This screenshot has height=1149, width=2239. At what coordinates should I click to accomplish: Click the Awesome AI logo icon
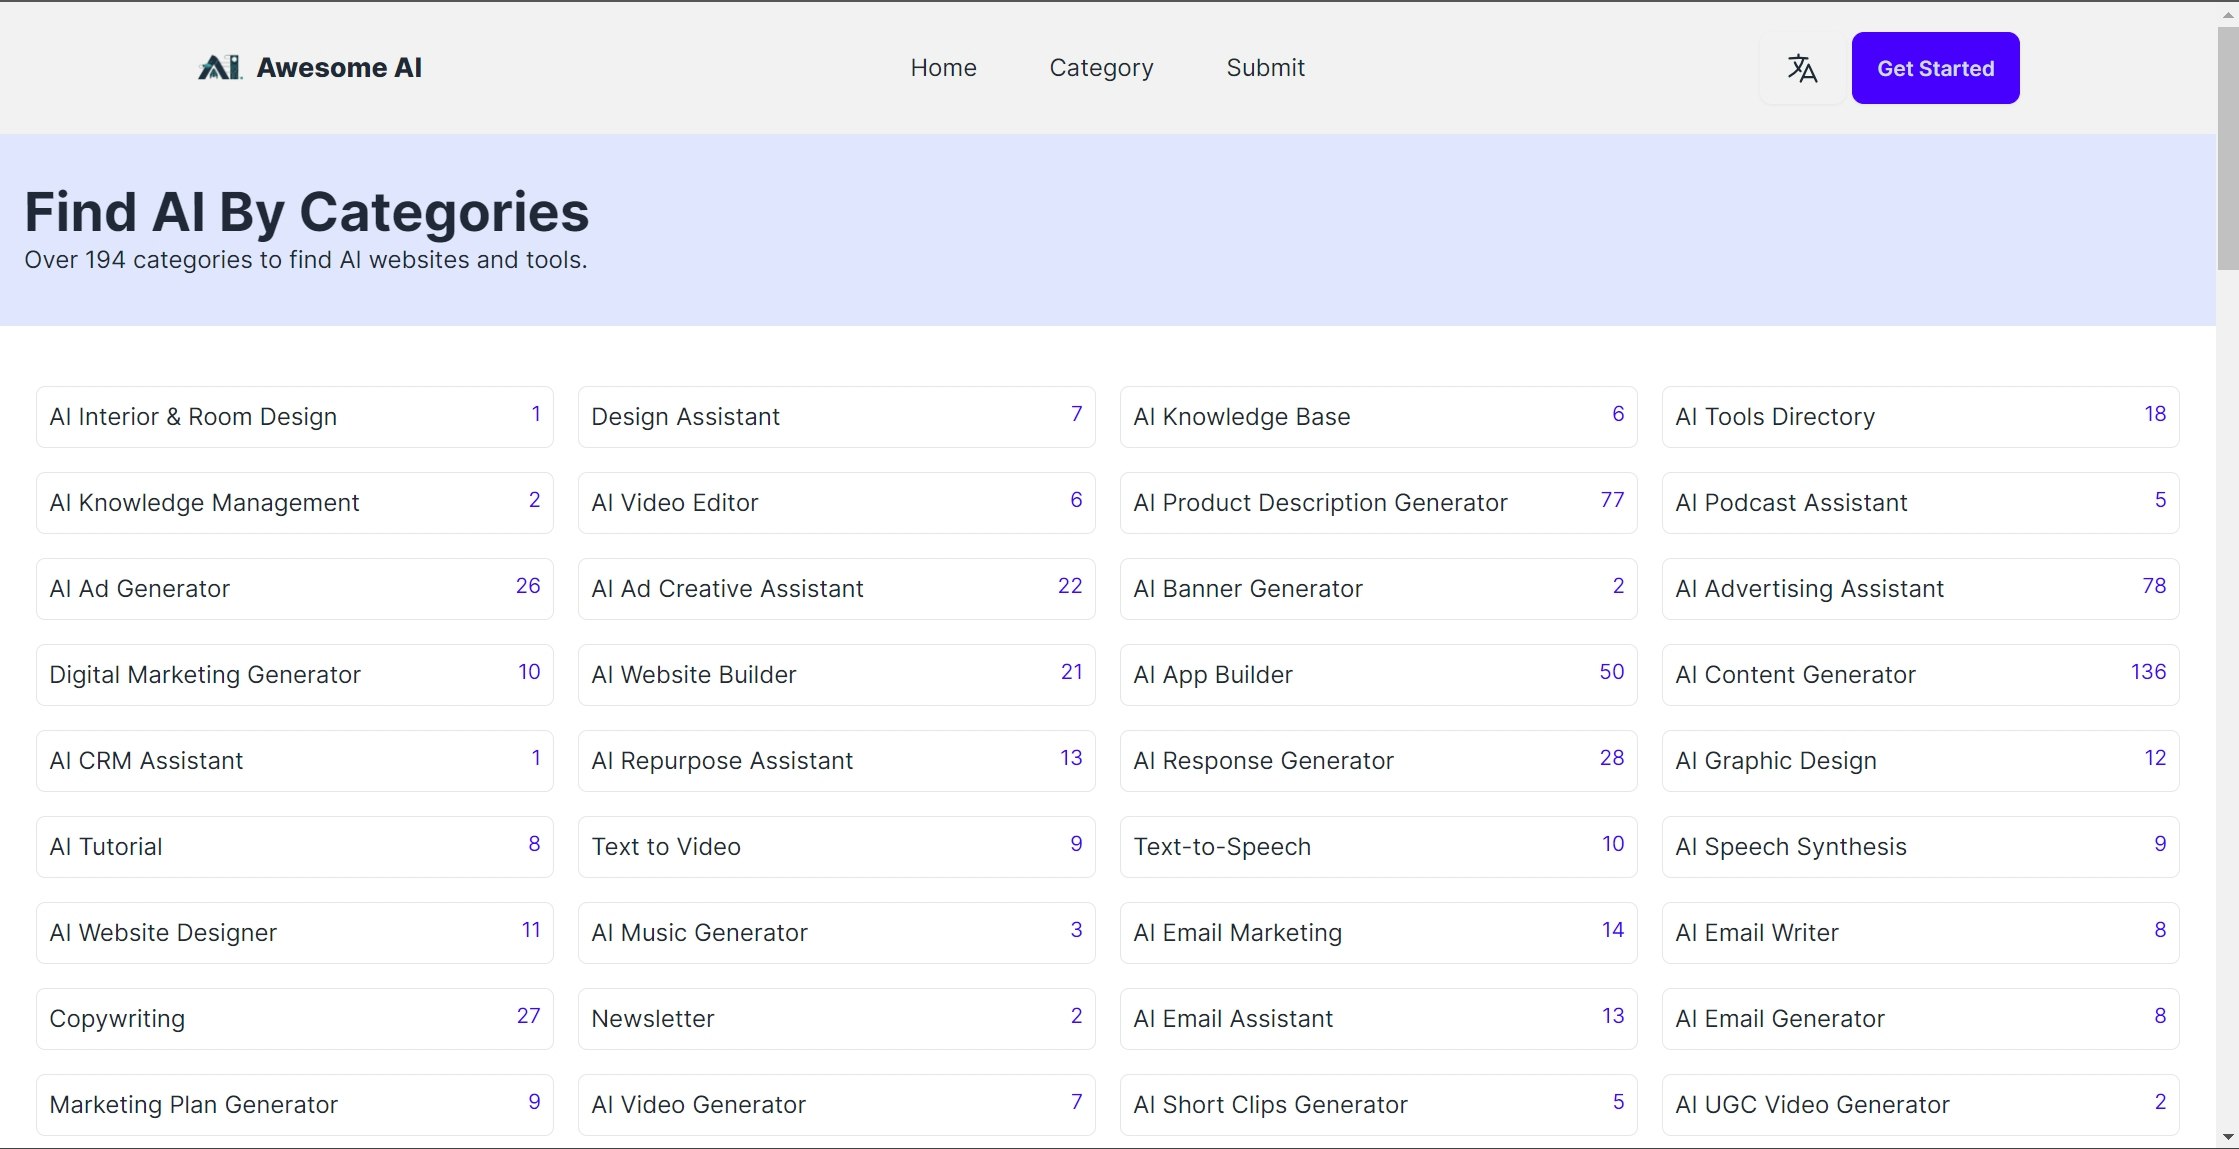[x=220, y=68]
